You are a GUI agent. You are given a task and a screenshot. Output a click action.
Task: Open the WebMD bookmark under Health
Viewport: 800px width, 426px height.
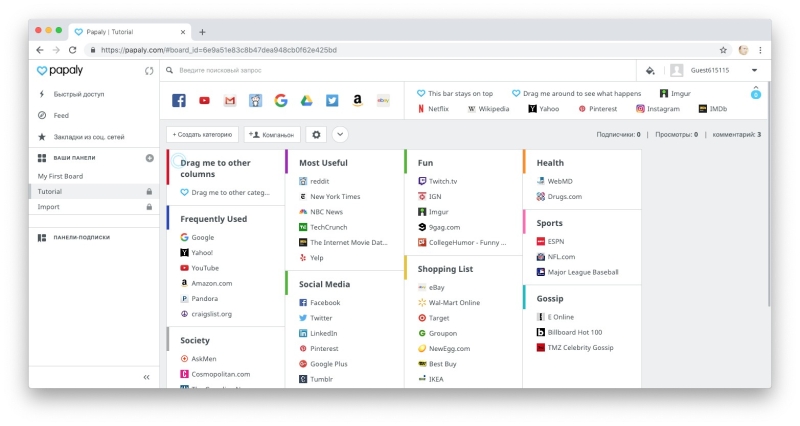(x=555, y=181)
